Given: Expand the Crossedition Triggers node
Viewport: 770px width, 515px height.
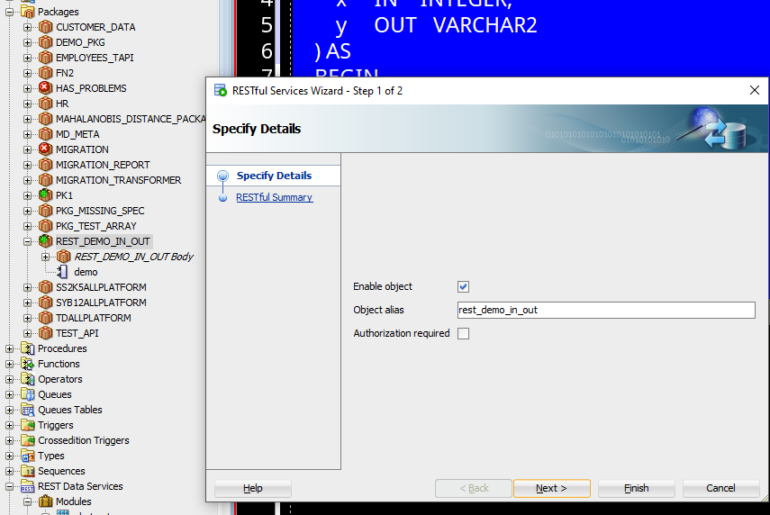Looking at the screenshot, I should 10,440.
